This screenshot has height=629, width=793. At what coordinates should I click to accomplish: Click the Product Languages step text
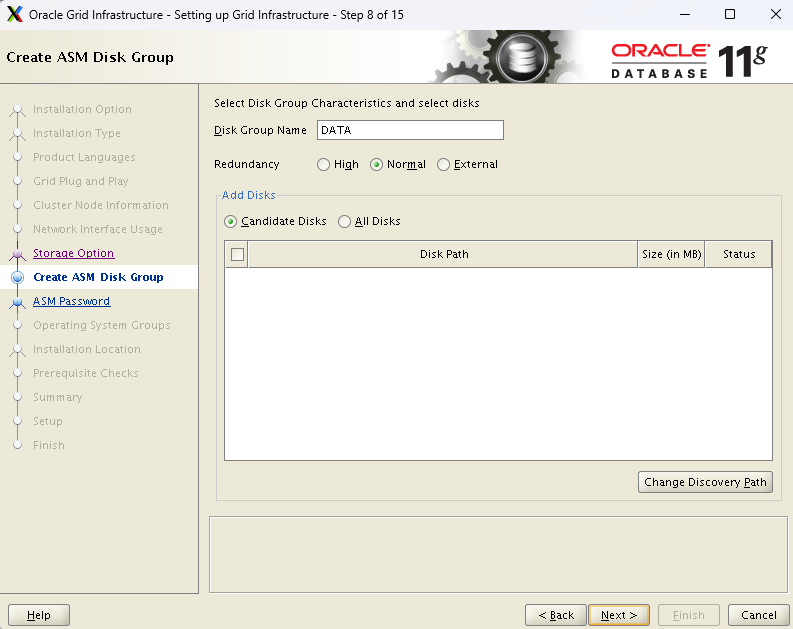pos(84,157)
